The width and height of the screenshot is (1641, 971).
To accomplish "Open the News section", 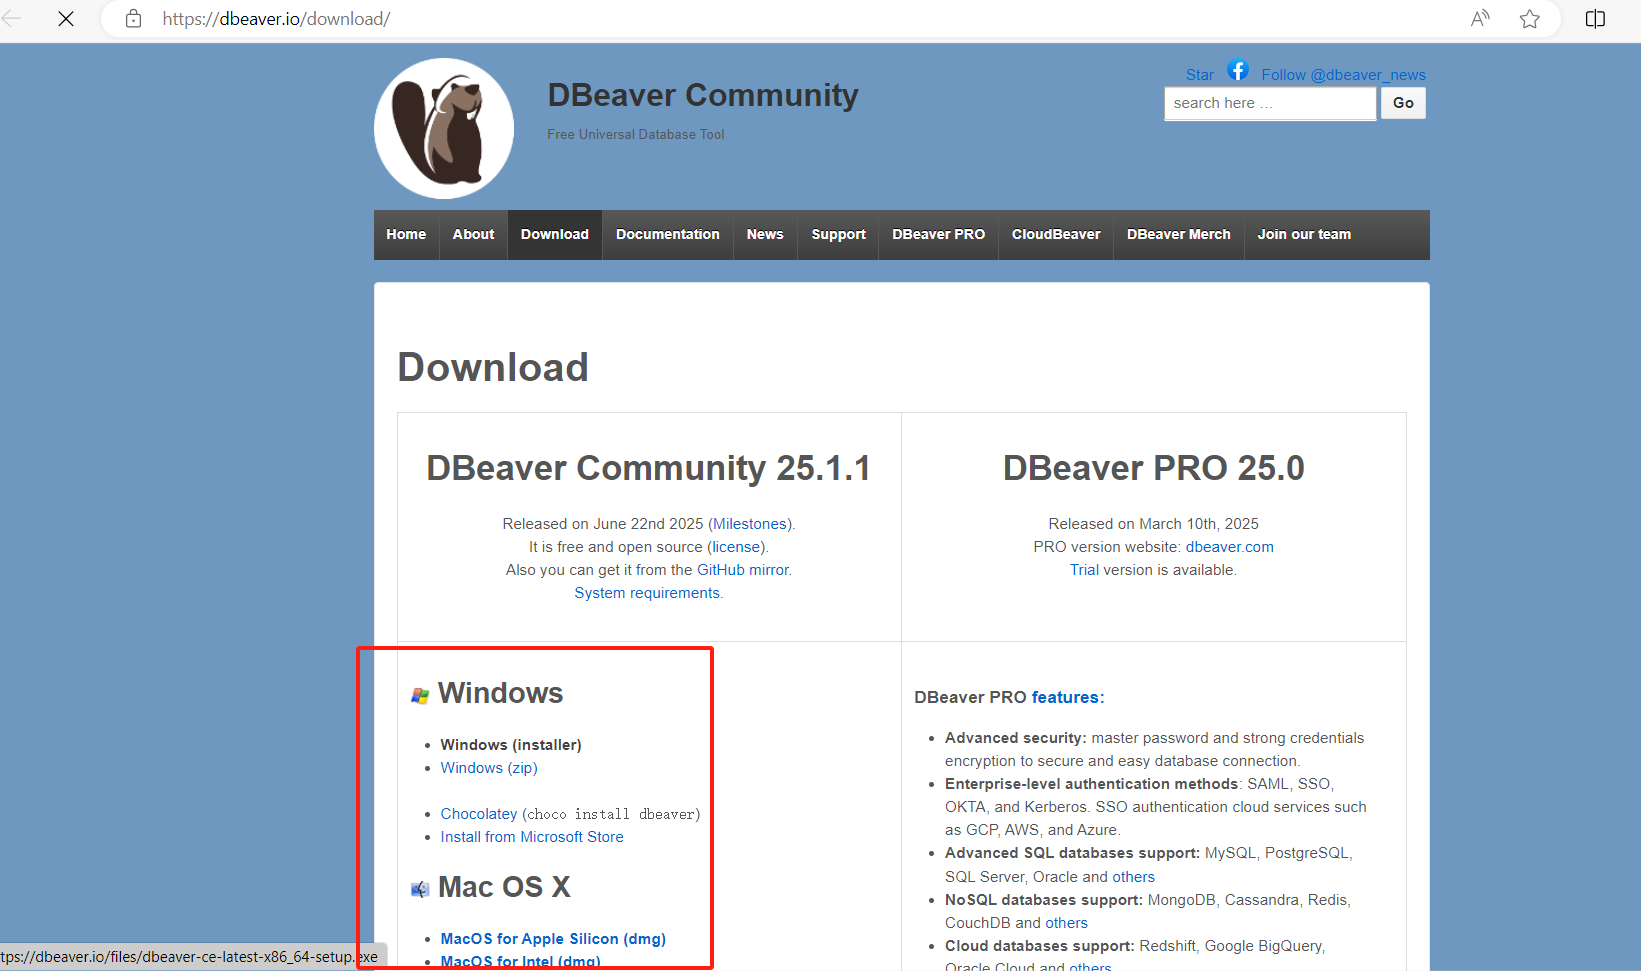I will point(764,234).
